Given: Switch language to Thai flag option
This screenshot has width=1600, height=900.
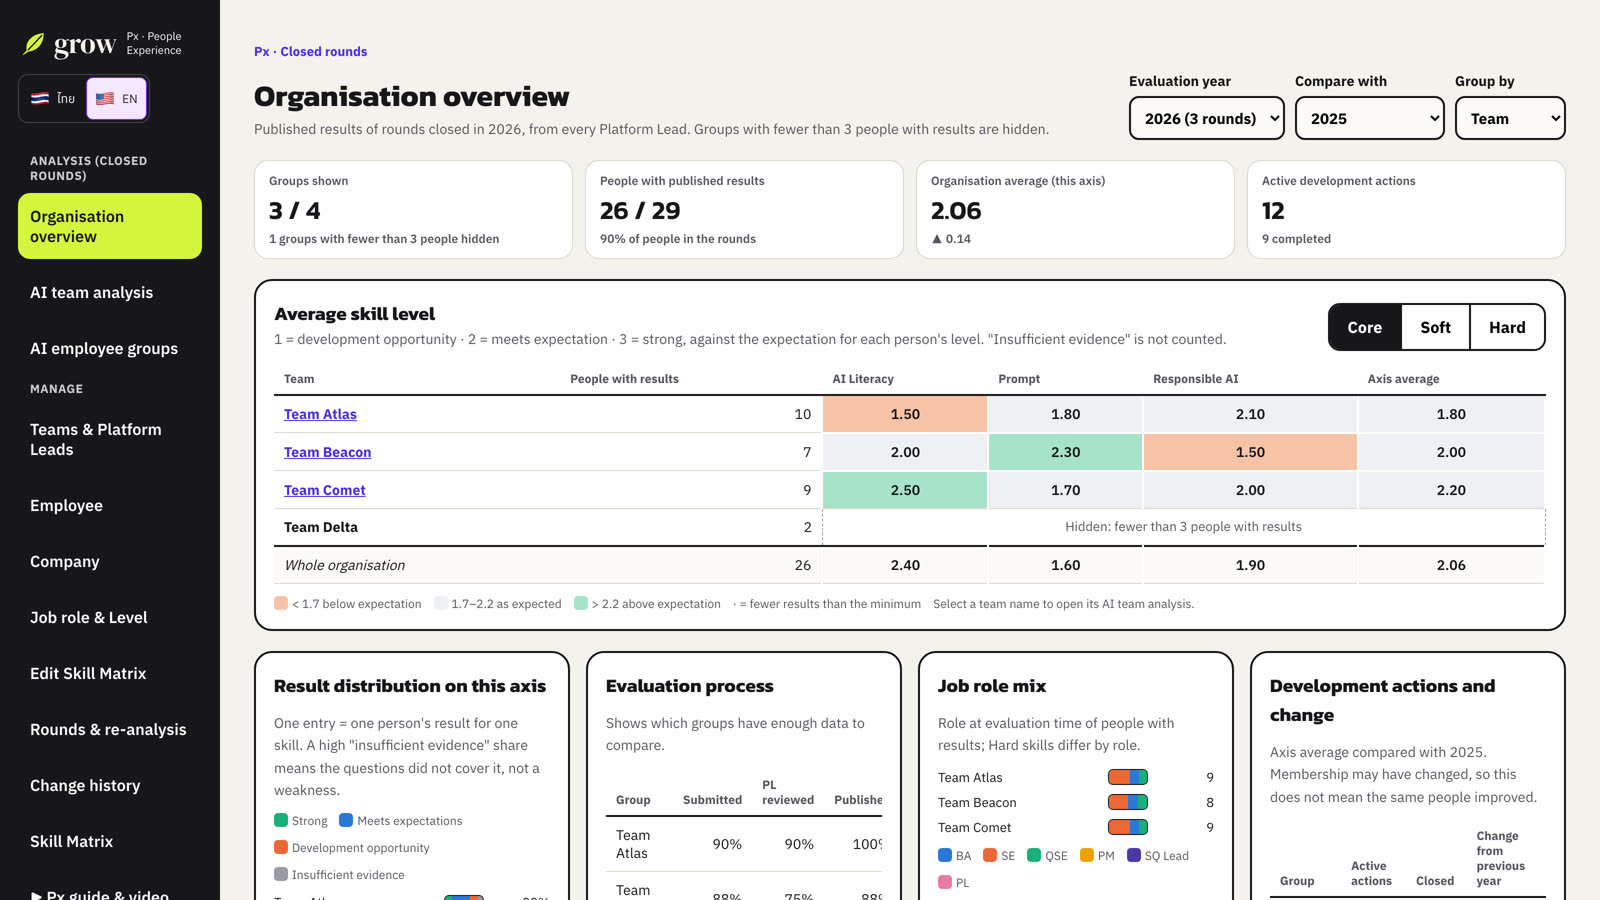Looking at the screenshot, I should pos(53,99).
